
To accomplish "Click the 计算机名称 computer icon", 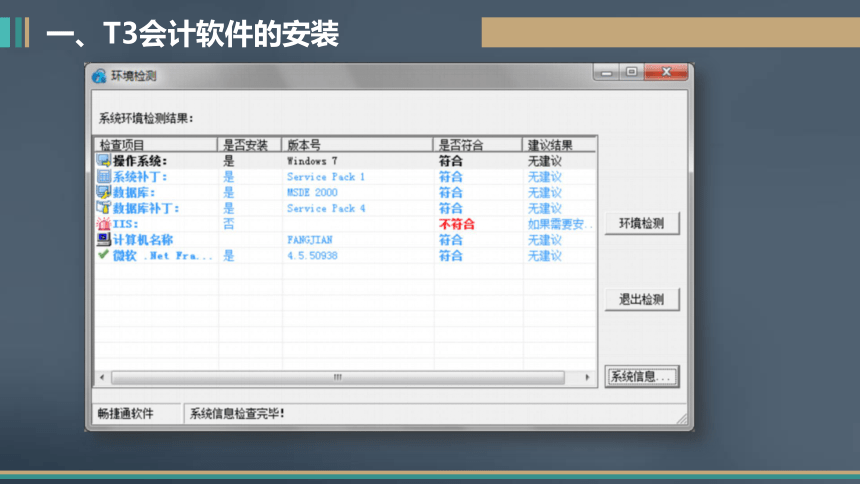I will [103, 239].
